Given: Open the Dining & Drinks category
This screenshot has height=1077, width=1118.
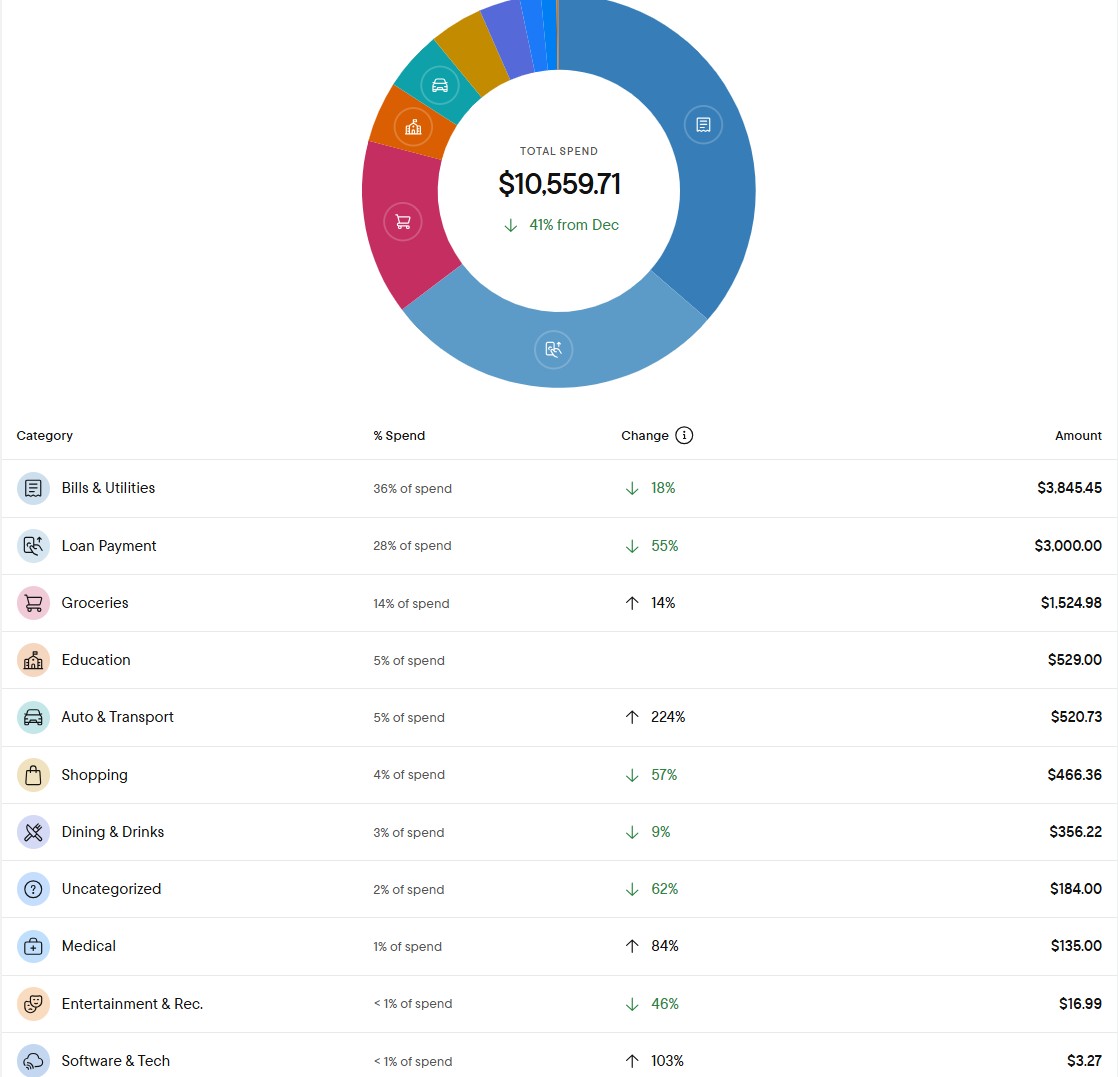Looking at the screenshot, I should click(x=559, y=832).
